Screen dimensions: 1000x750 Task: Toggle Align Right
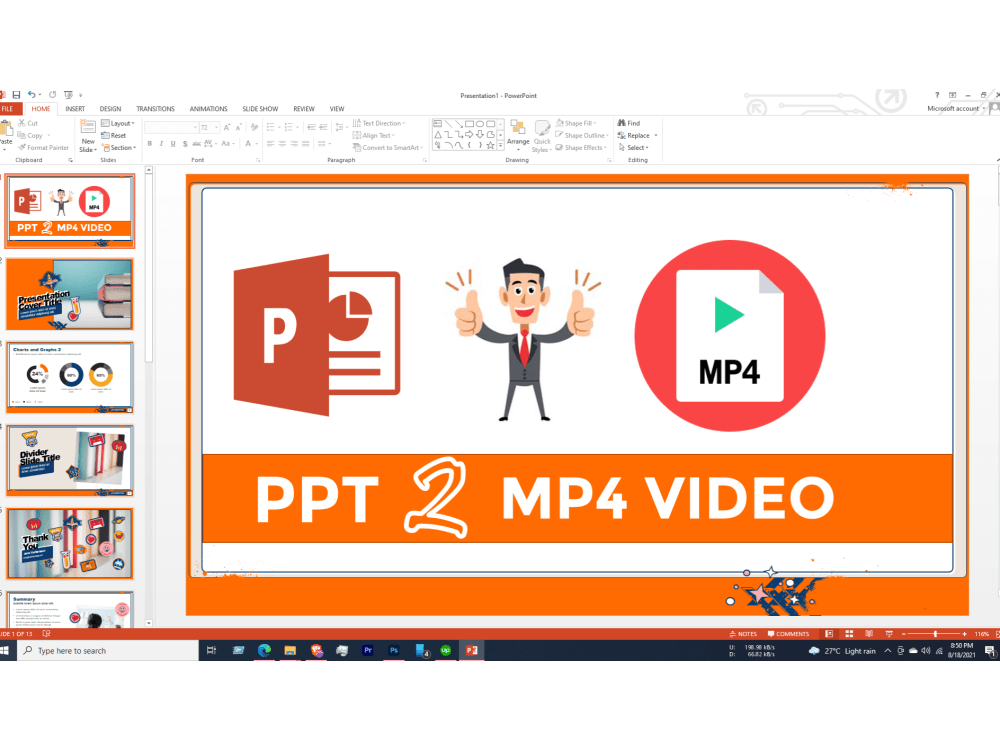click(294, 143)
